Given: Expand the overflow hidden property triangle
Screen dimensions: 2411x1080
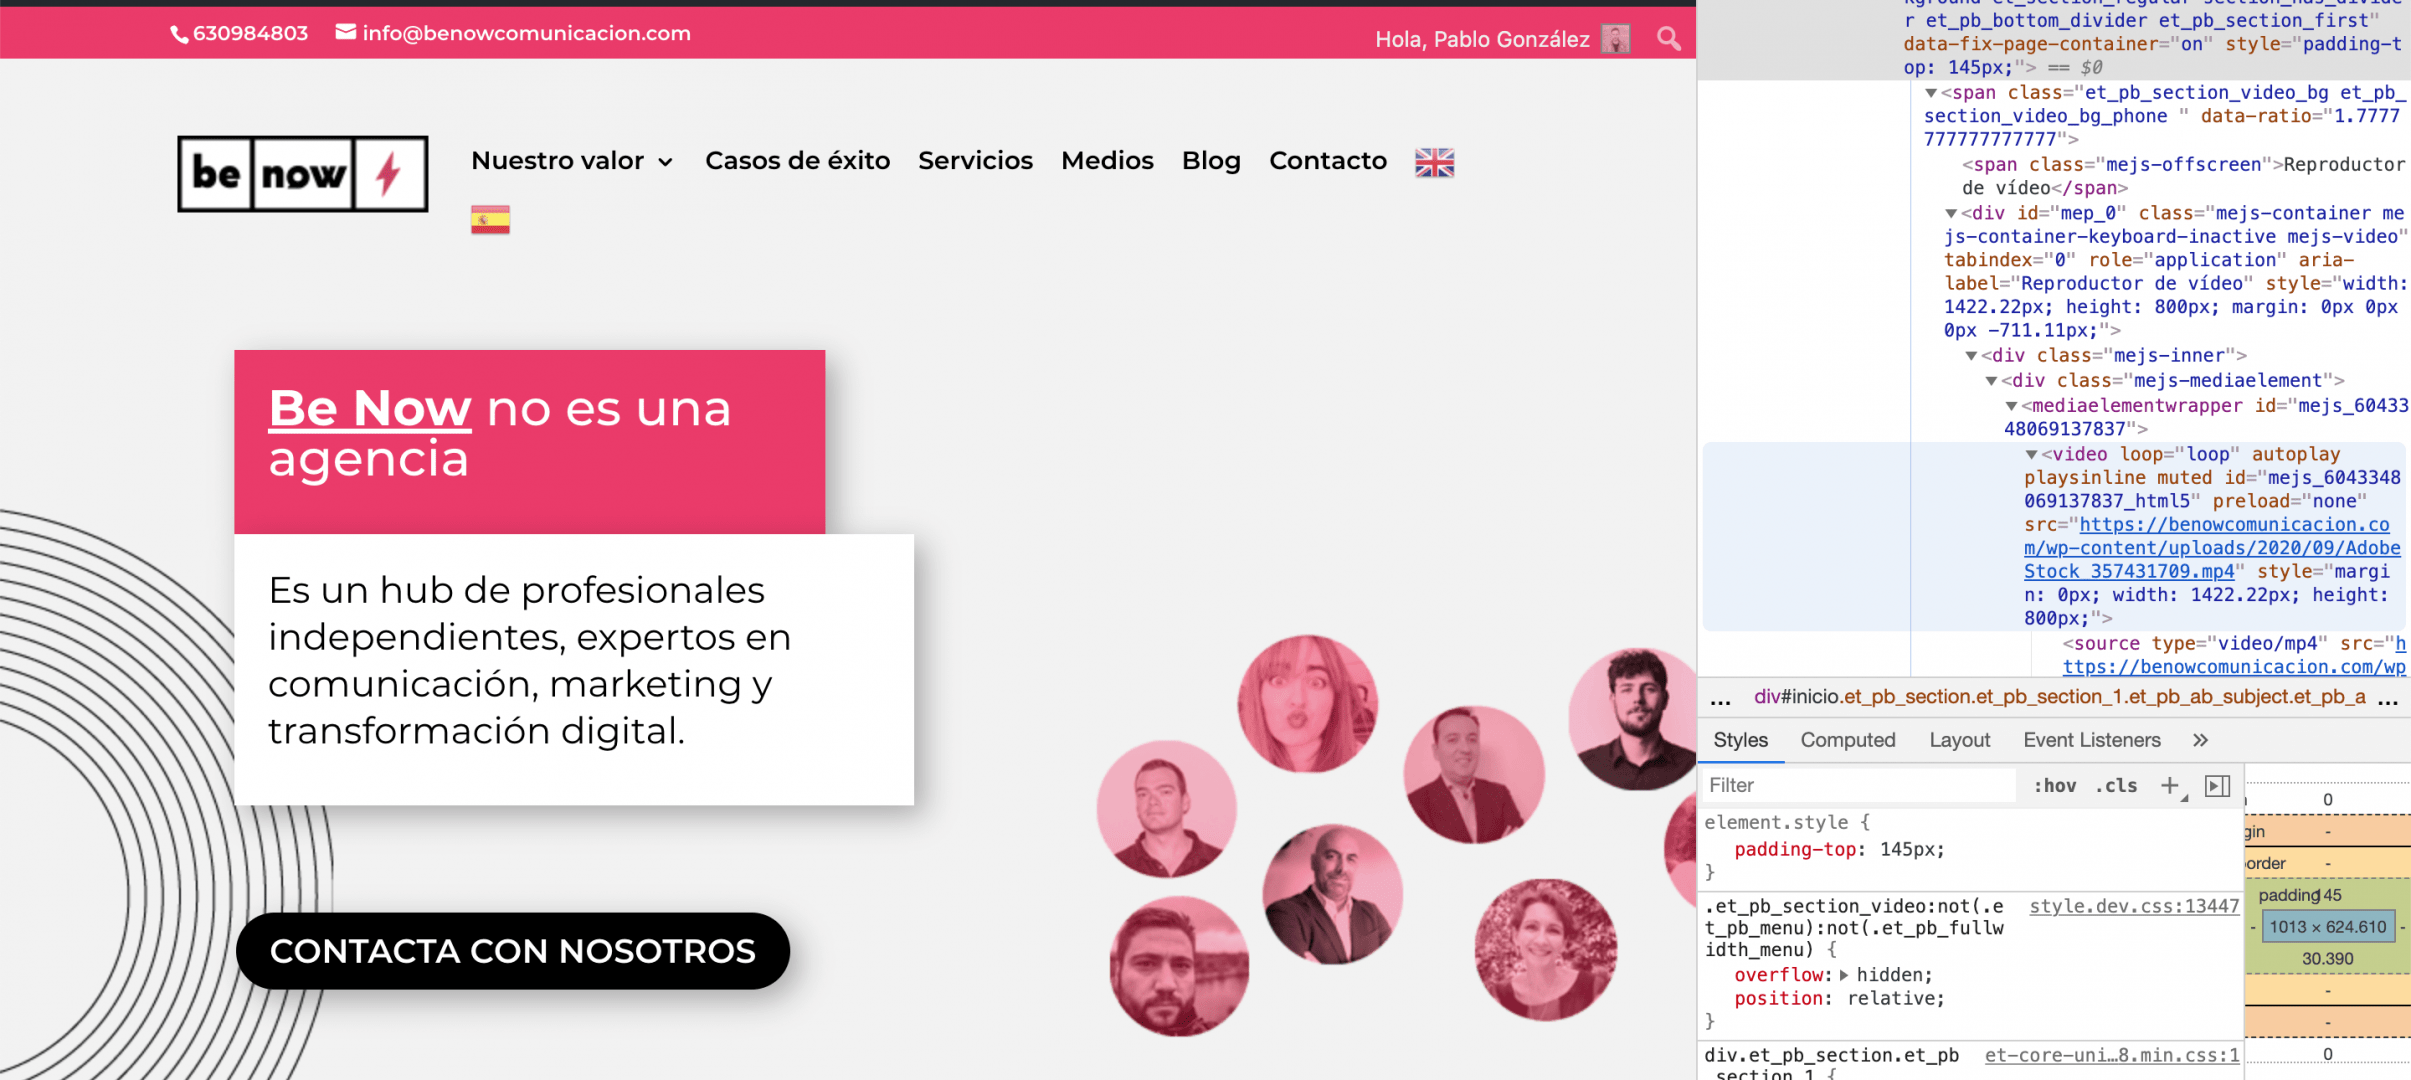Looking at the screenshot, I should pyautogui.click(x=1844, y=975).
